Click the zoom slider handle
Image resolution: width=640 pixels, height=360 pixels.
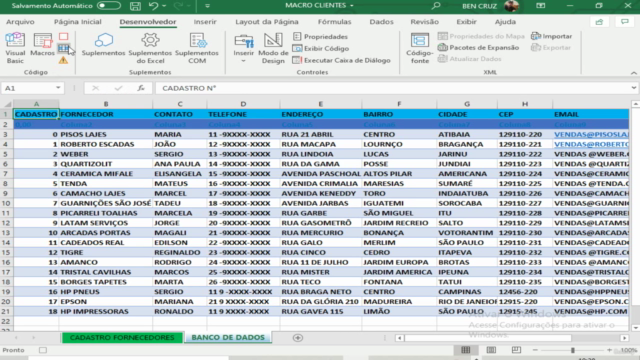click(x=573, y=350)
